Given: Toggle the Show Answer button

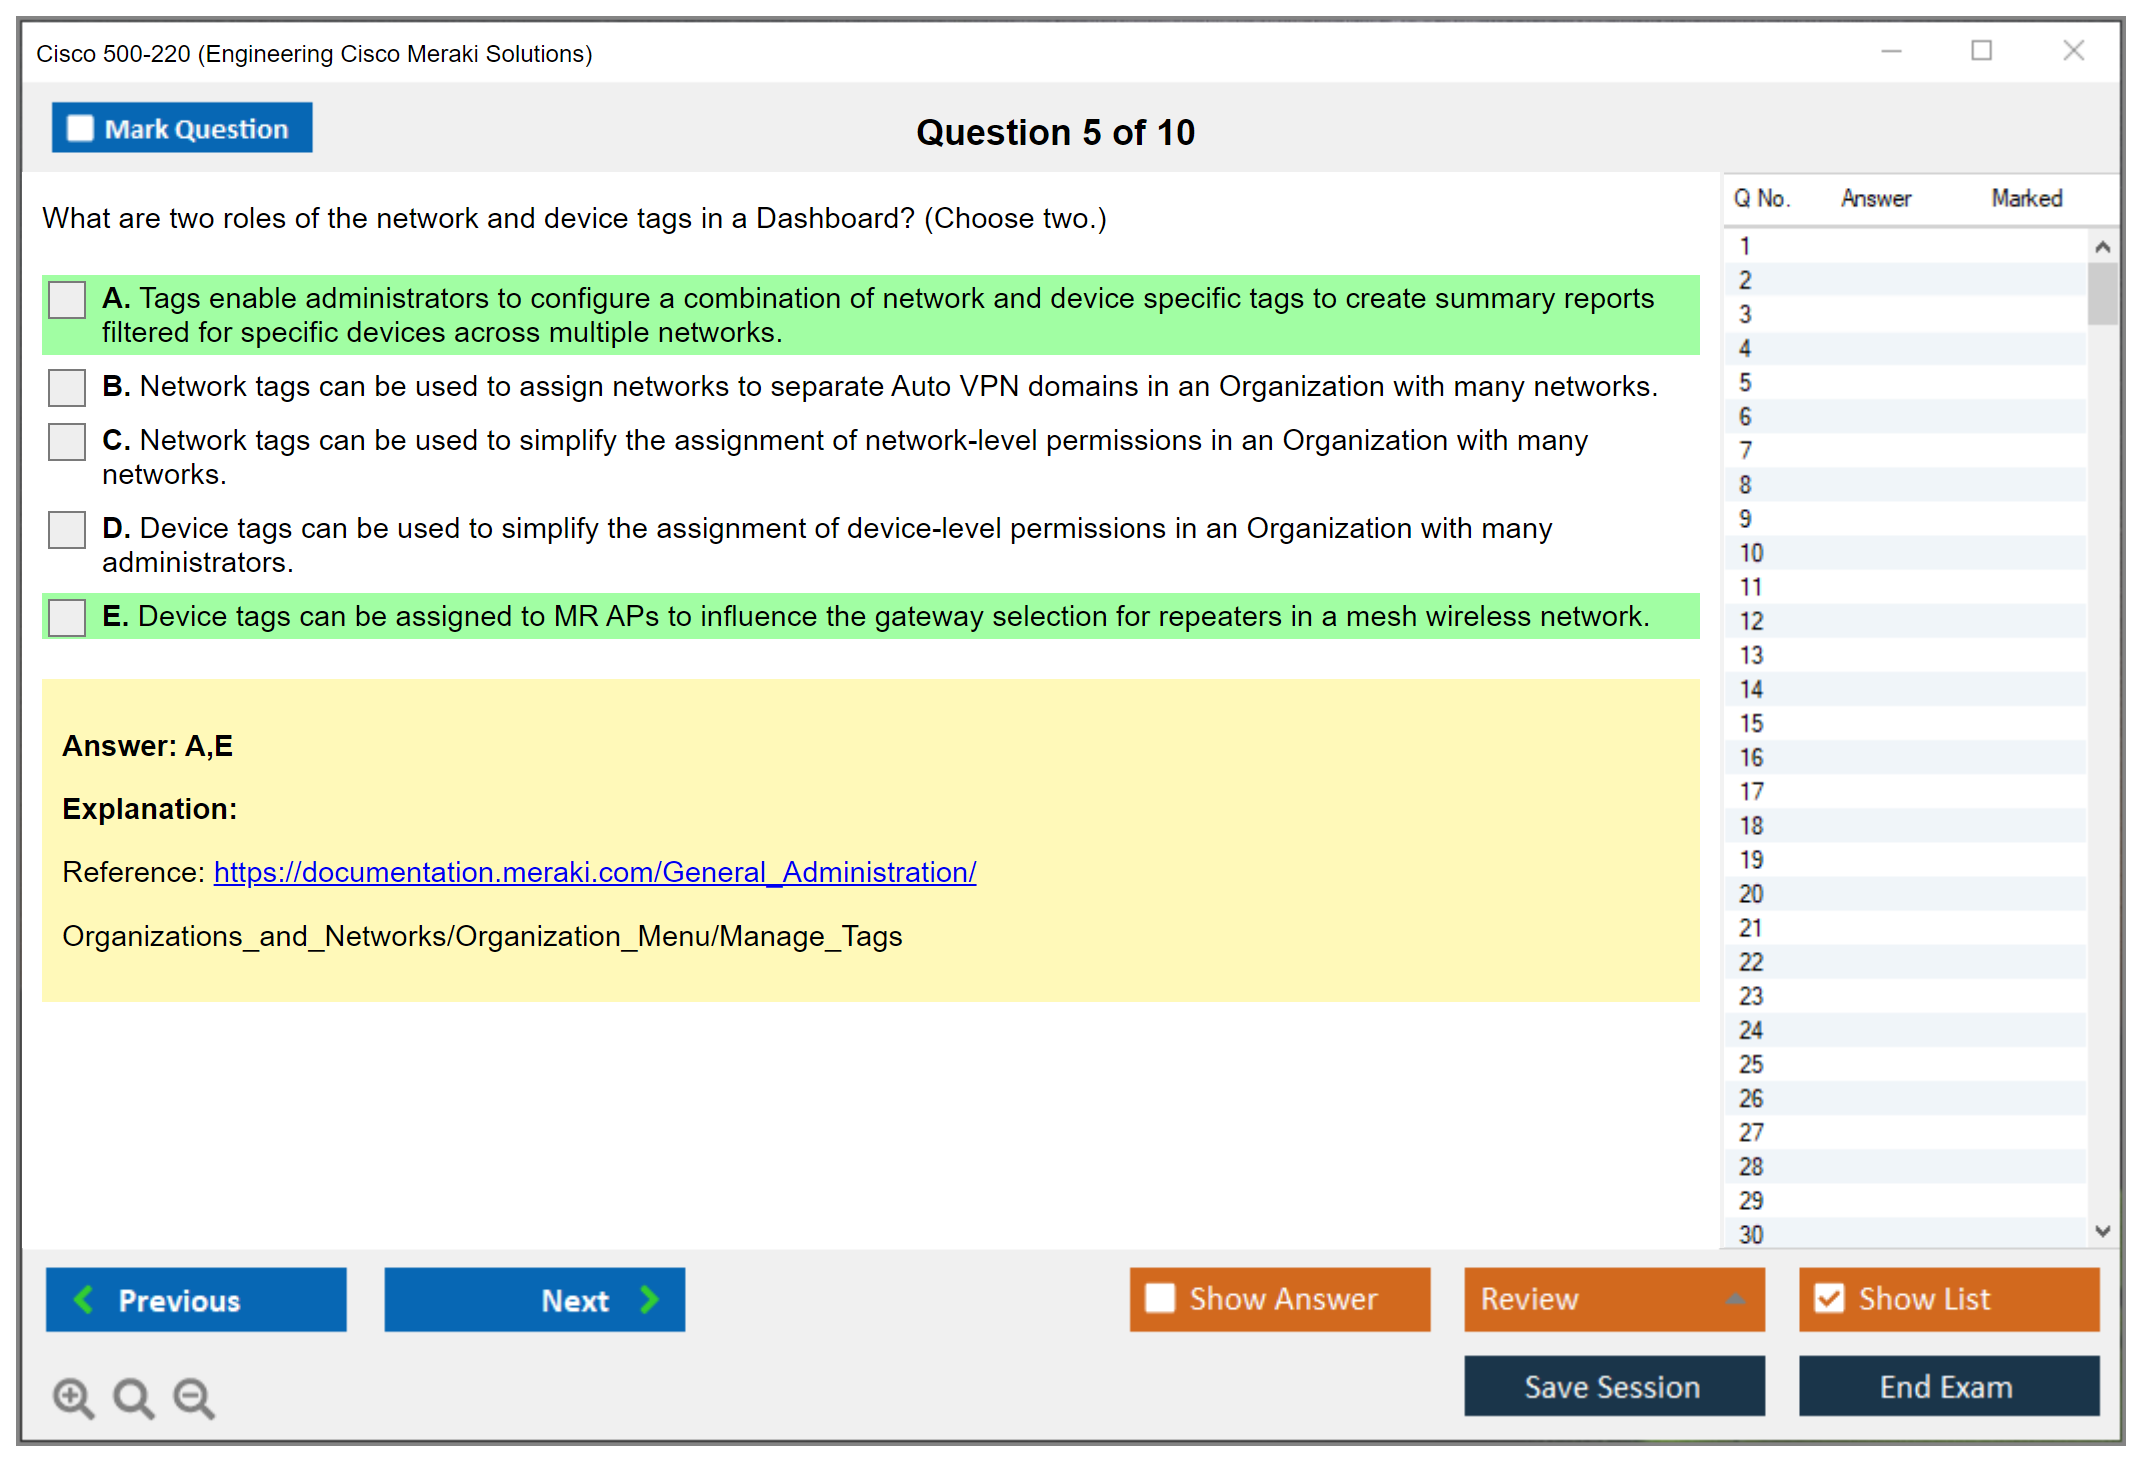Looking at the screenshot, I should click(1279, 1299).
